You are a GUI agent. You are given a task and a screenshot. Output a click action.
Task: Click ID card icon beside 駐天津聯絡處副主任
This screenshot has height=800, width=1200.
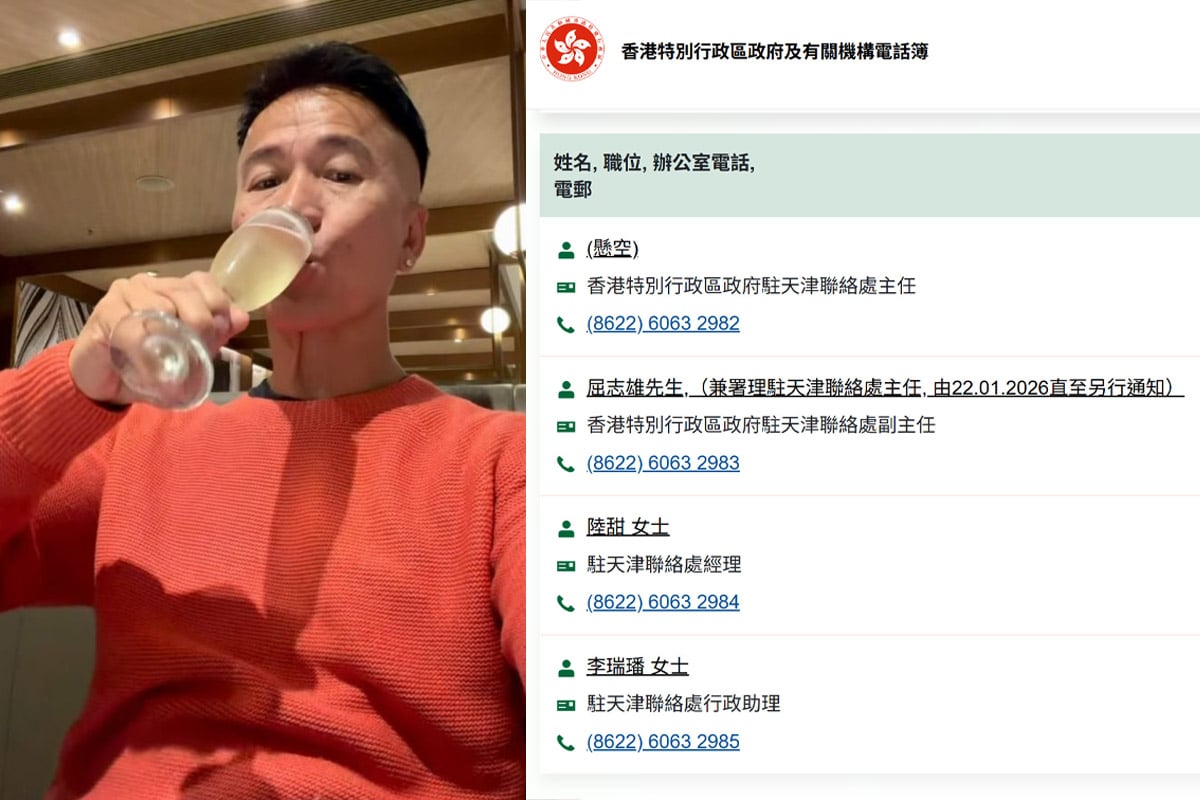pyautogui.click(x=566, y=425)
